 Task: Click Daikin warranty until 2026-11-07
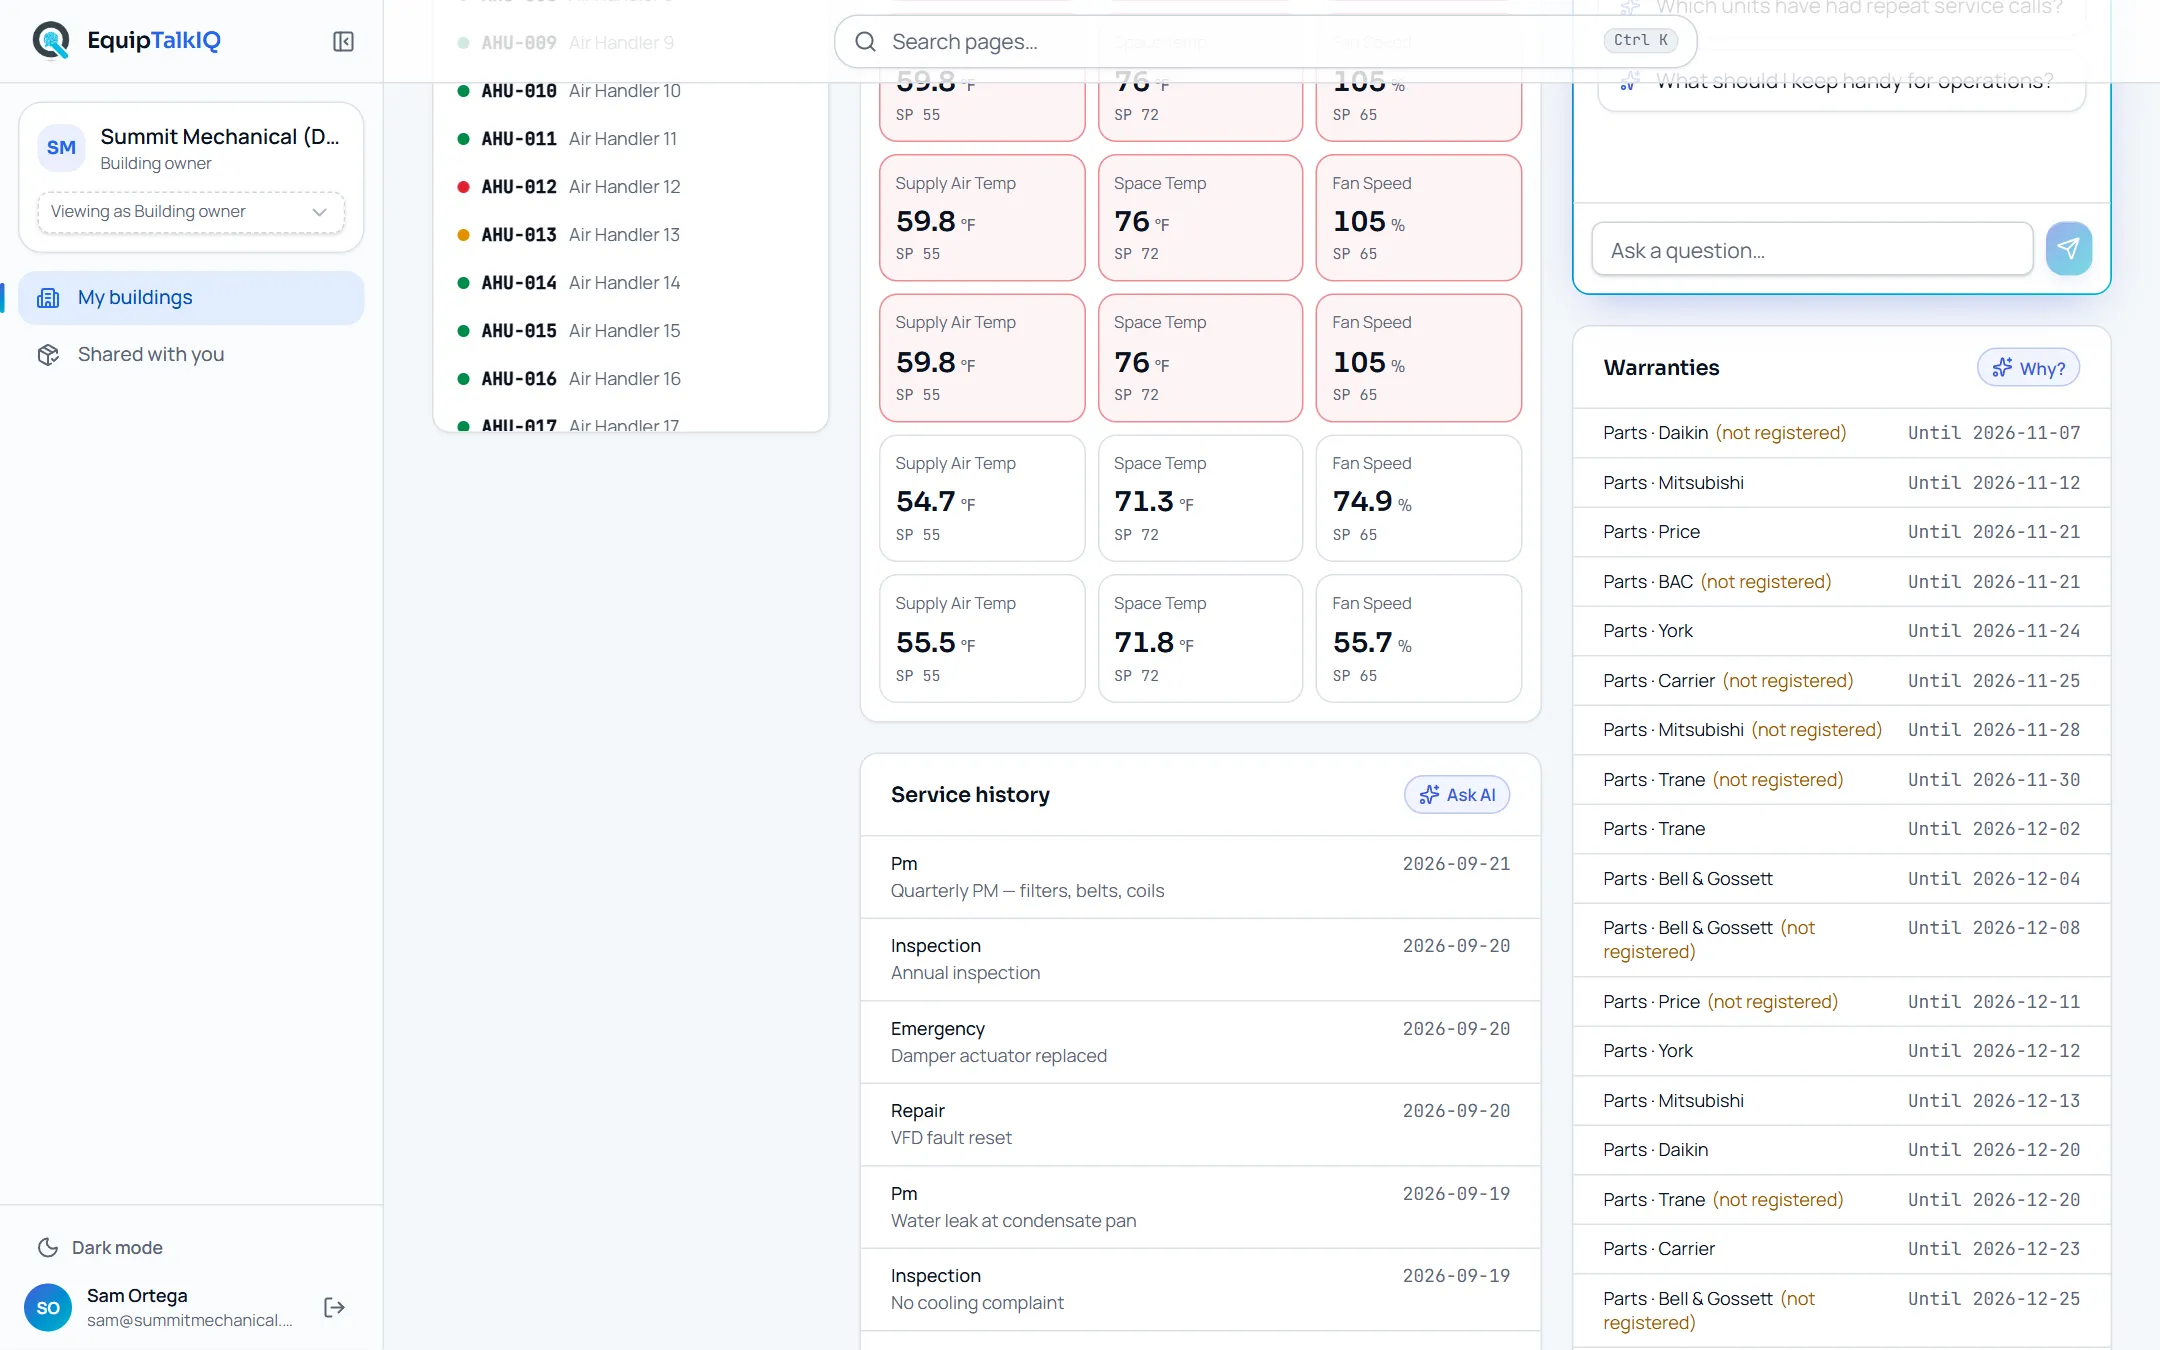pos(1842,433)
